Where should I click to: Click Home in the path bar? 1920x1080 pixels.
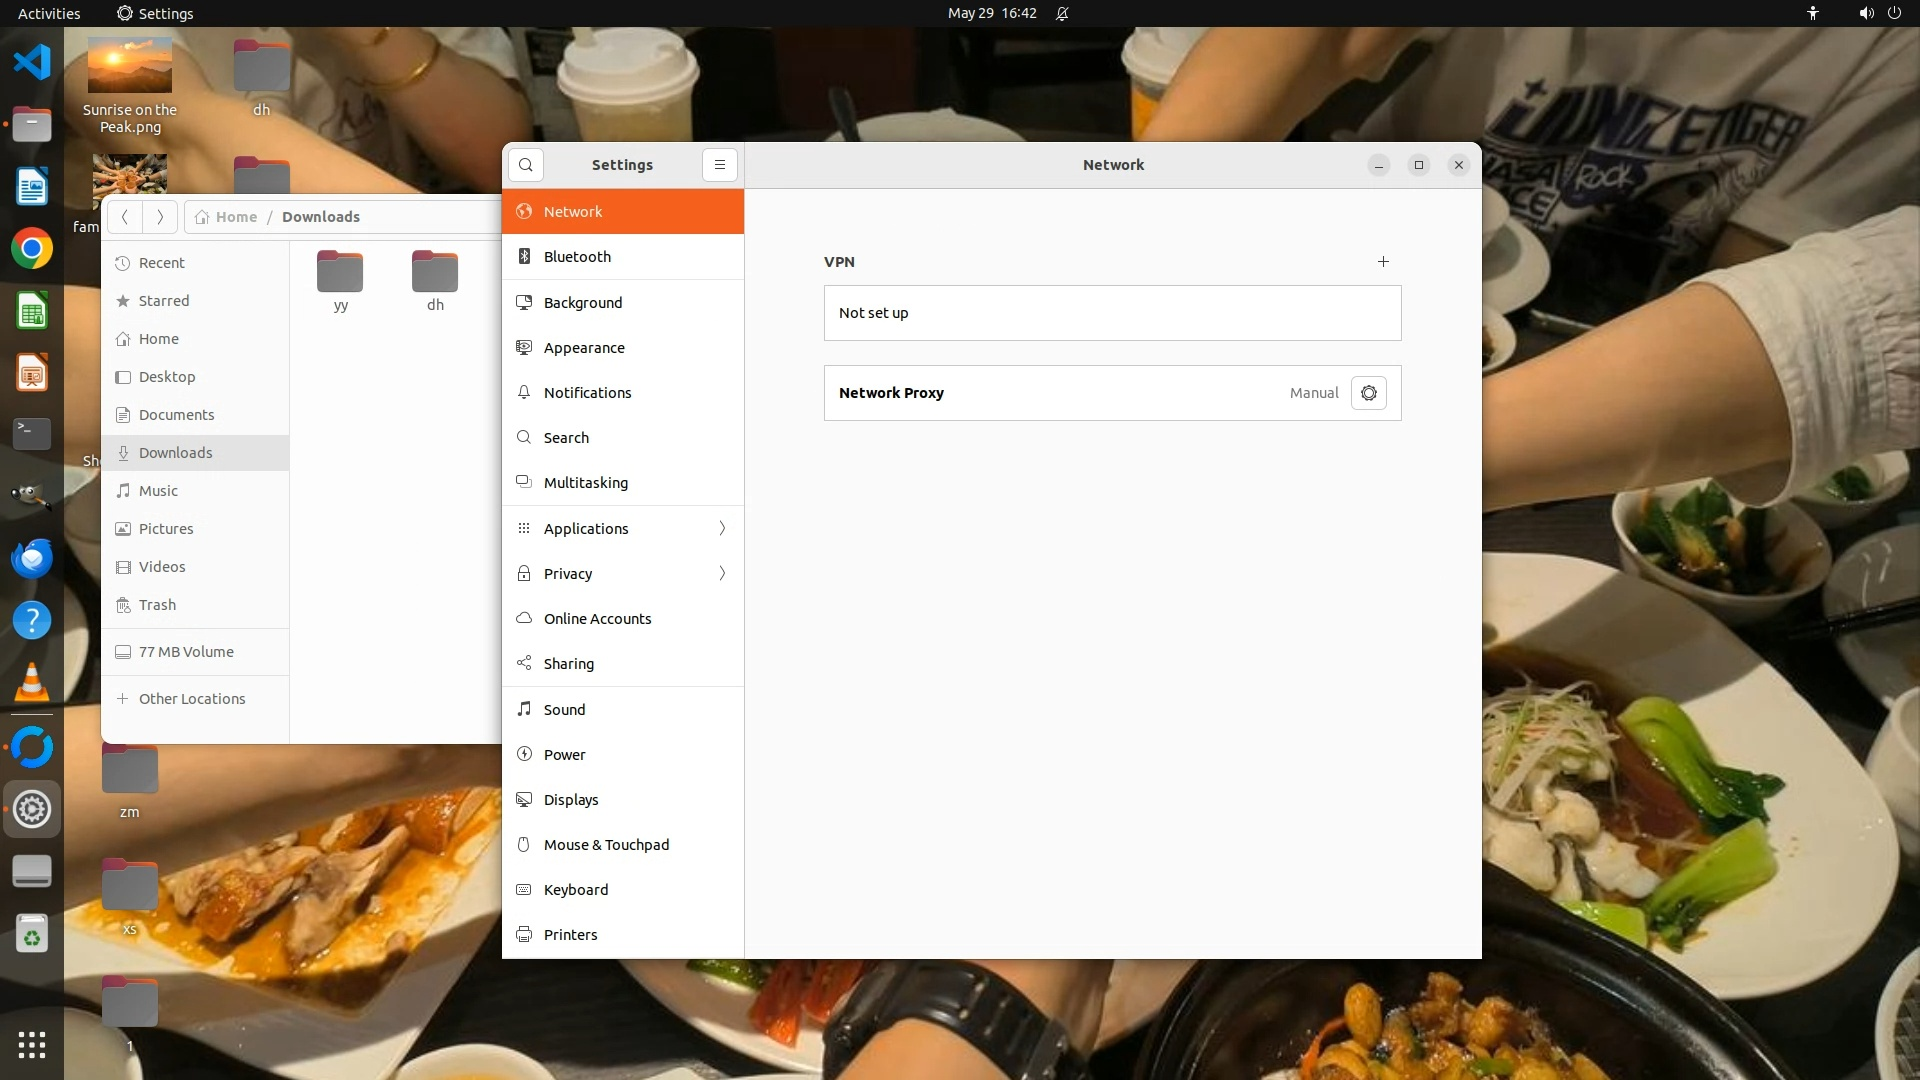[236, 217]
